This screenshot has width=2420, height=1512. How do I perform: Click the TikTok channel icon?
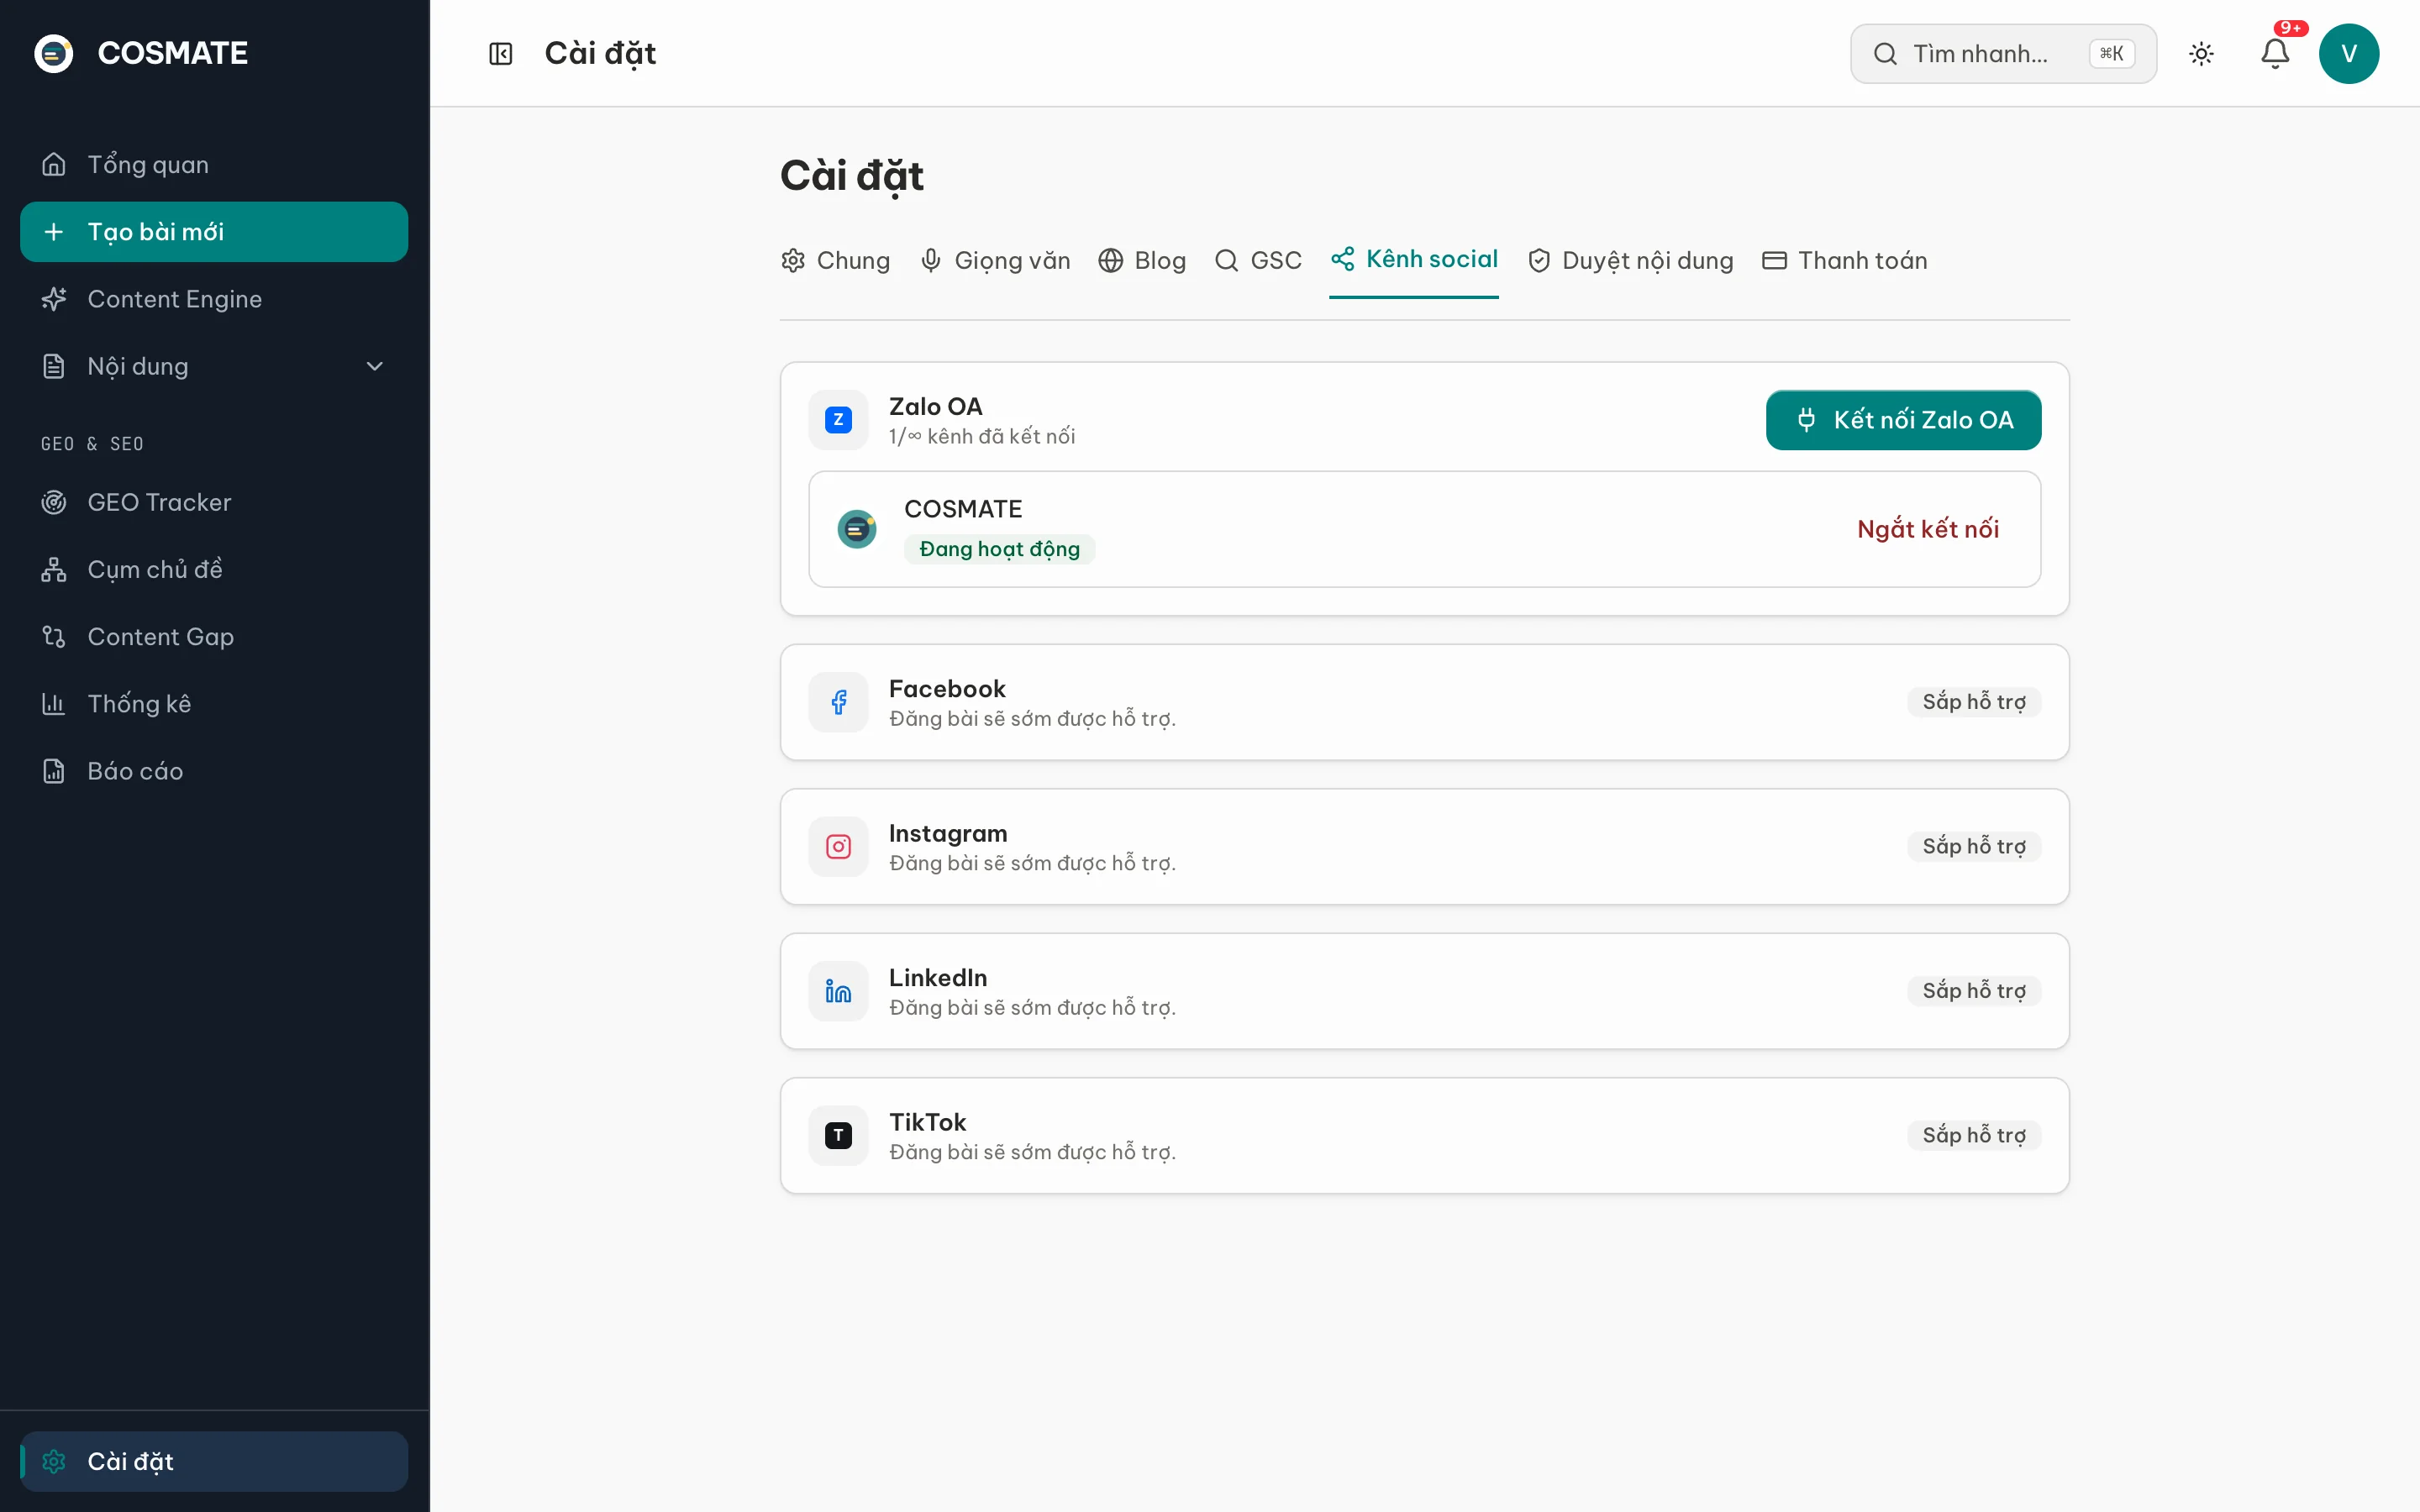(x=838, y=1135)
